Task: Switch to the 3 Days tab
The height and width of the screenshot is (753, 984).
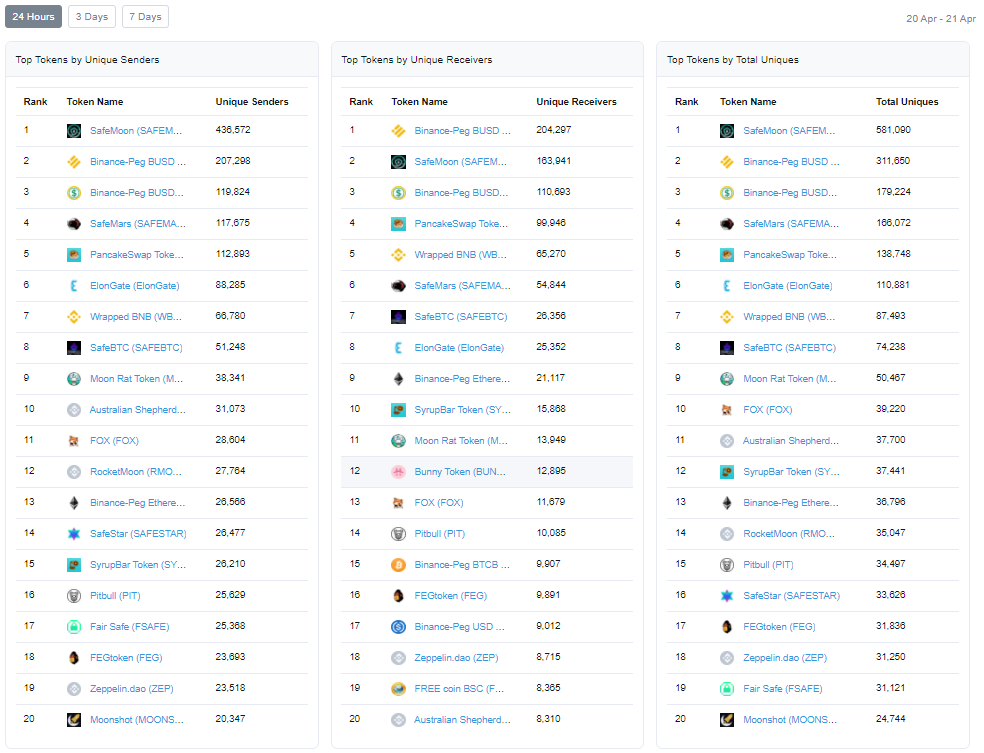Action: (92, 17)
